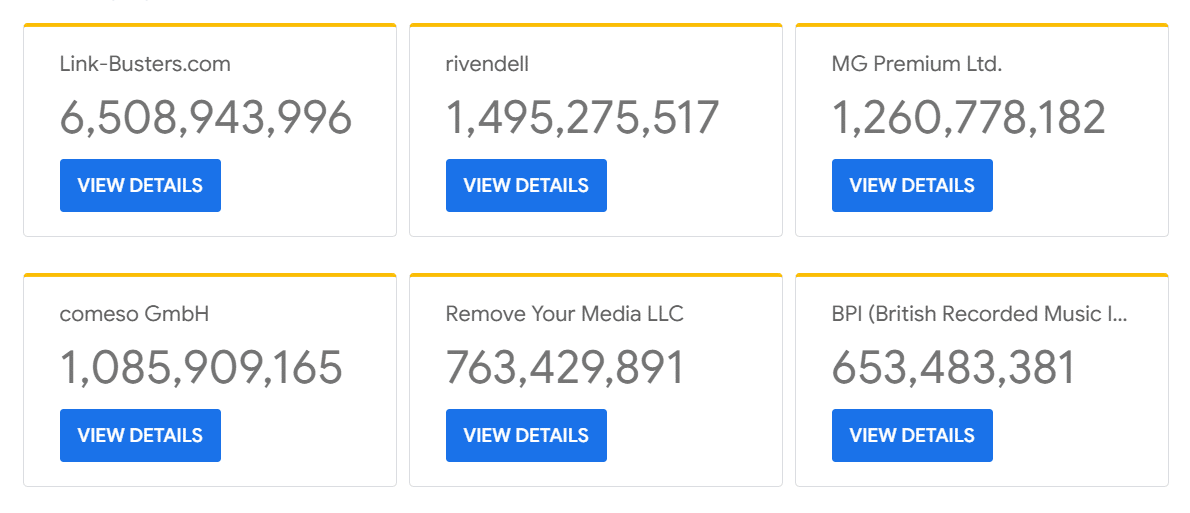
Task: Click the rivendell organization name
Action: [487, 65]
